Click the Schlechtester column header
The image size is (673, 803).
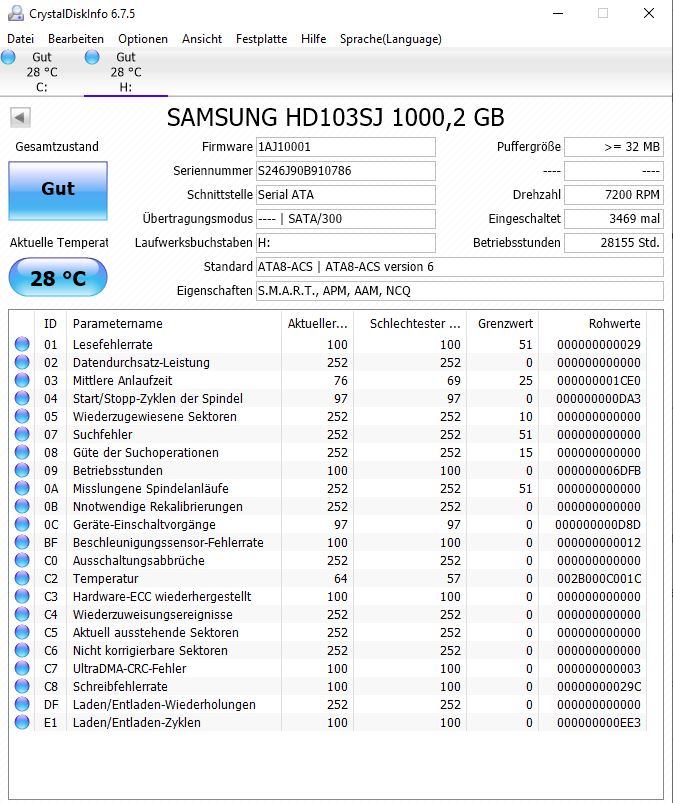(410, 324)
